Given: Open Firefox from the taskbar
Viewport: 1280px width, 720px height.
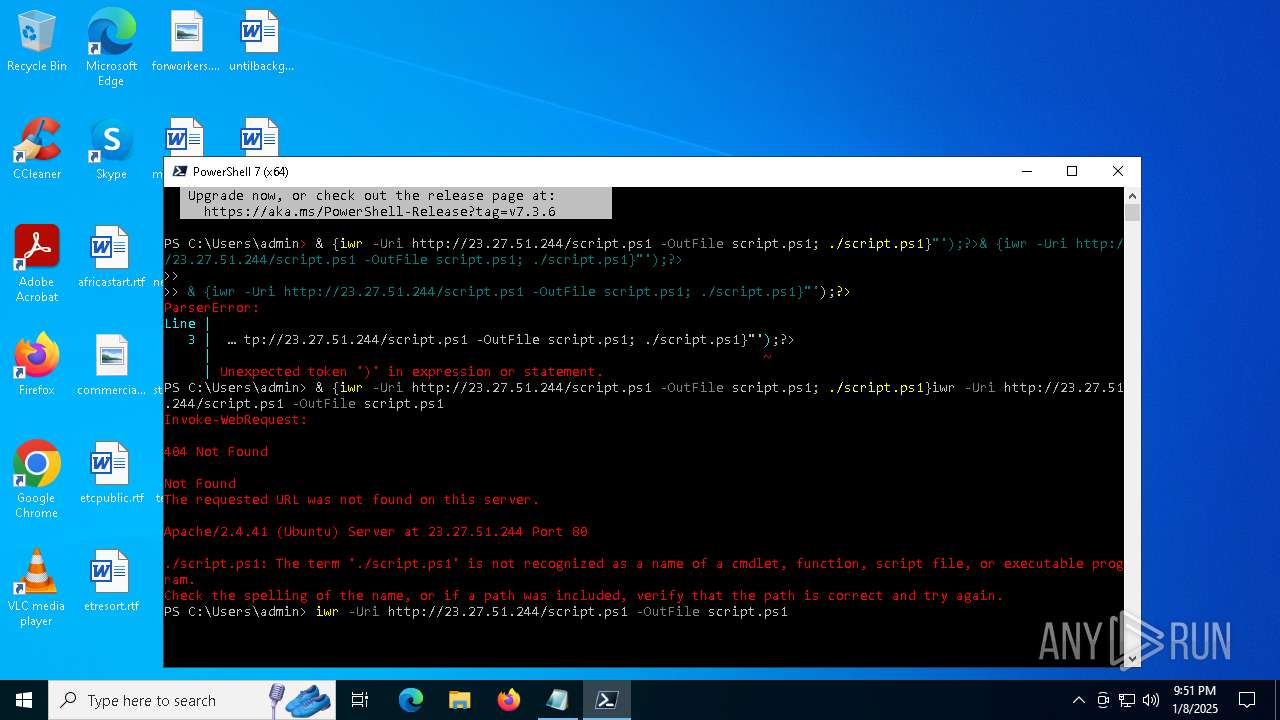Looking at the screenshot, I should 509,700.
